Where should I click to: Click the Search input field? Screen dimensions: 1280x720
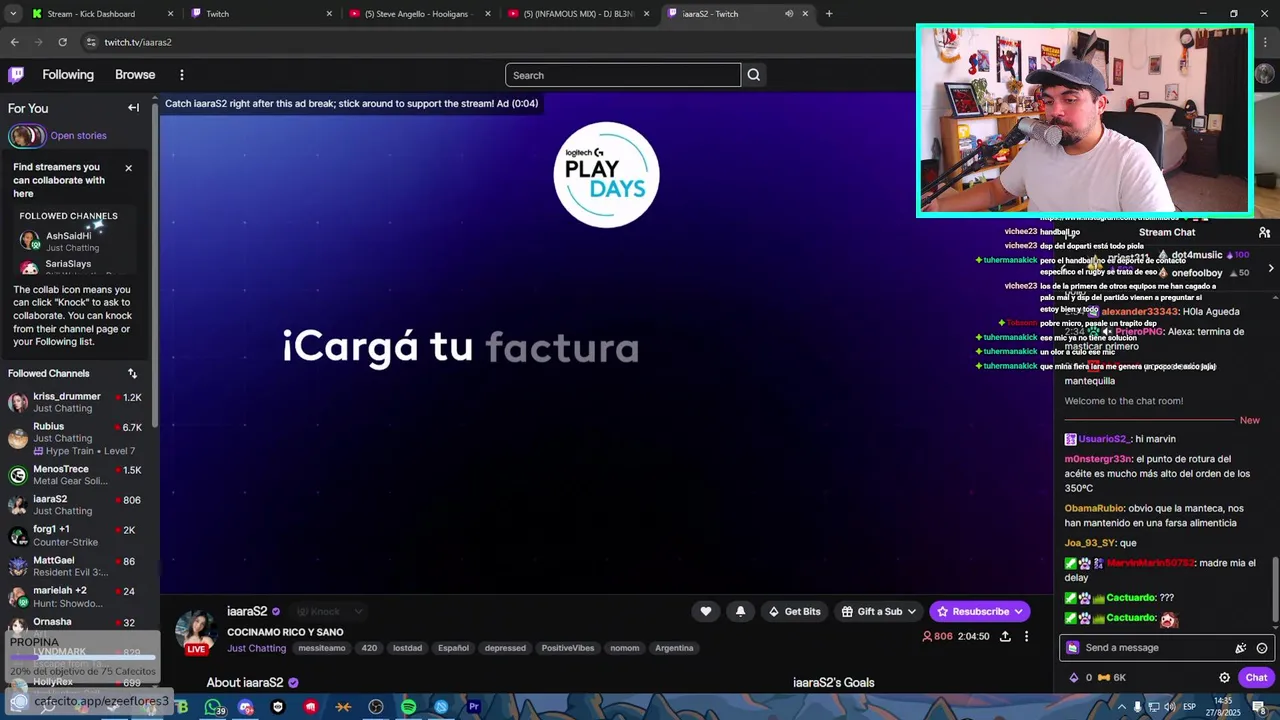623,75
